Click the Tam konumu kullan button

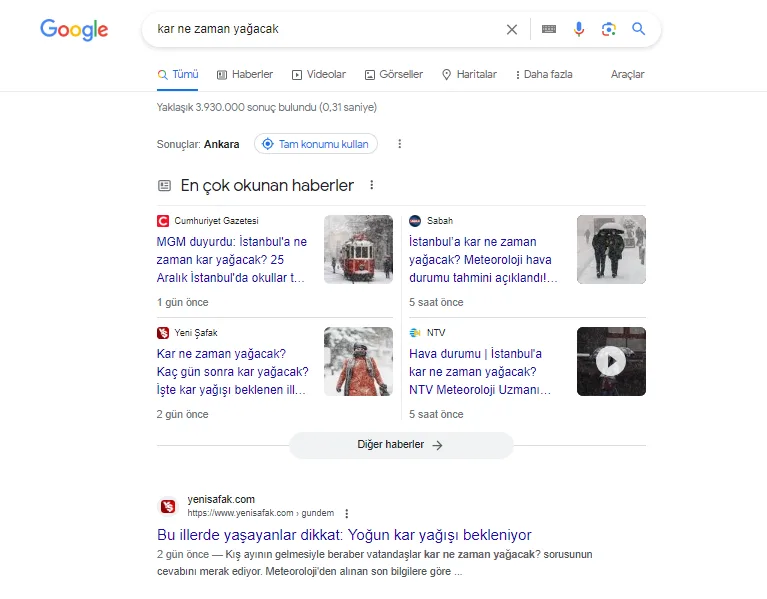coord(316,144)
